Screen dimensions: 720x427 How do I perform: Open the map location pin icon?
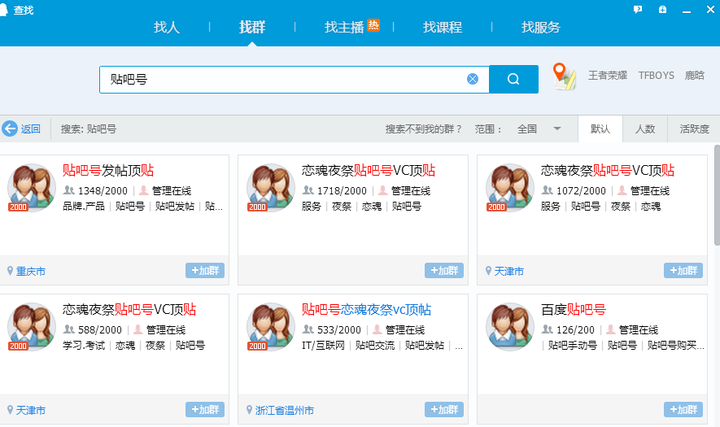564,76
